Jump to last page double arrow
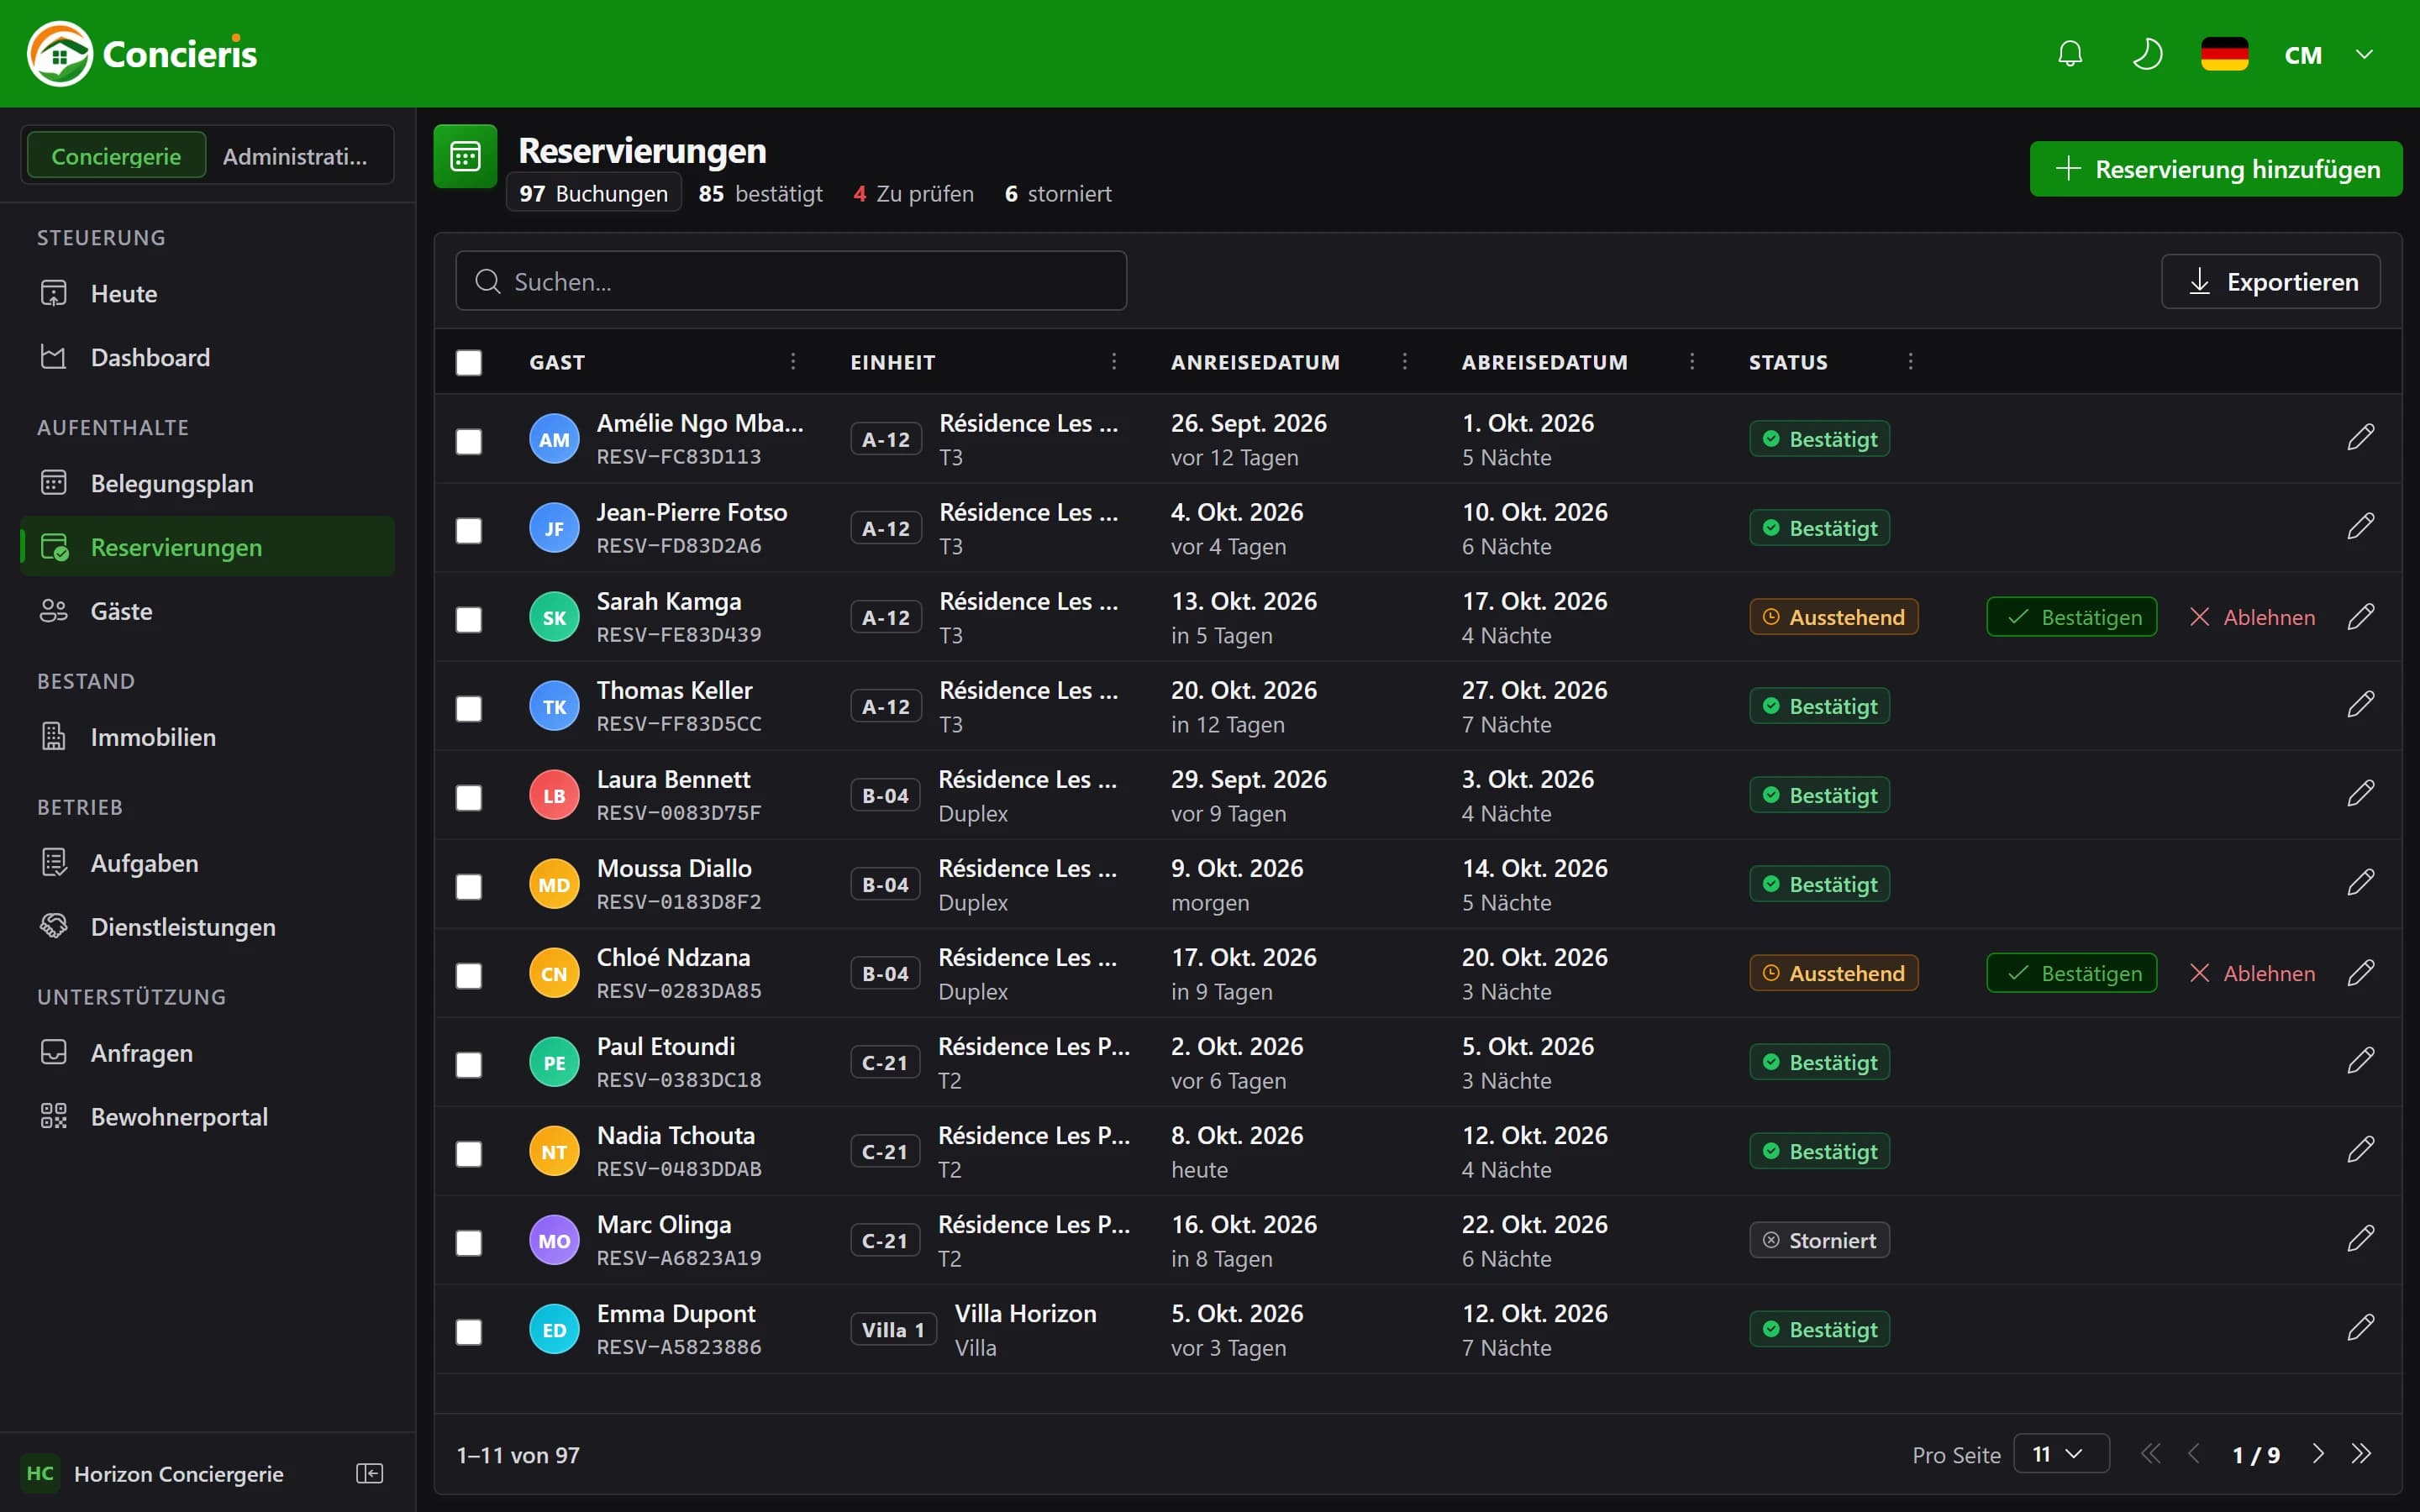This screenshot has height=1512, width=2420. coord(2361,1454)
